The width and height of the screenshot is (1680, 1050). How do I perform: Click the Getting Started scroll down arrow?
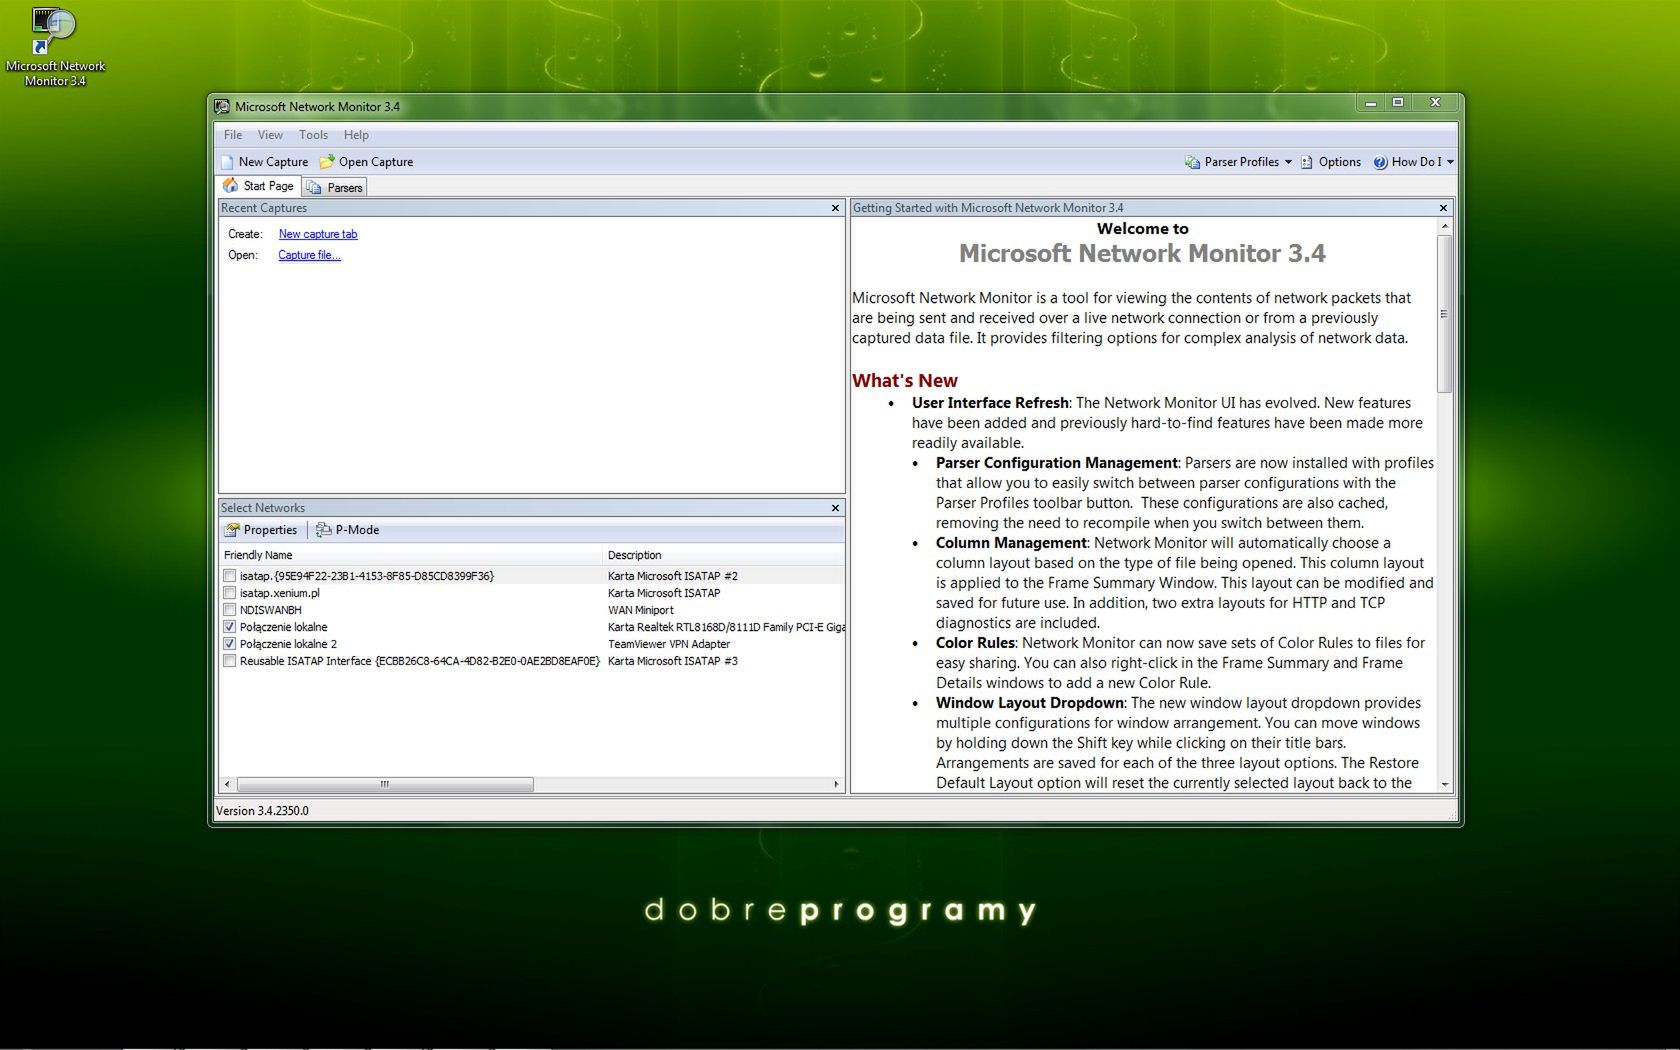tap(1444, 785)
